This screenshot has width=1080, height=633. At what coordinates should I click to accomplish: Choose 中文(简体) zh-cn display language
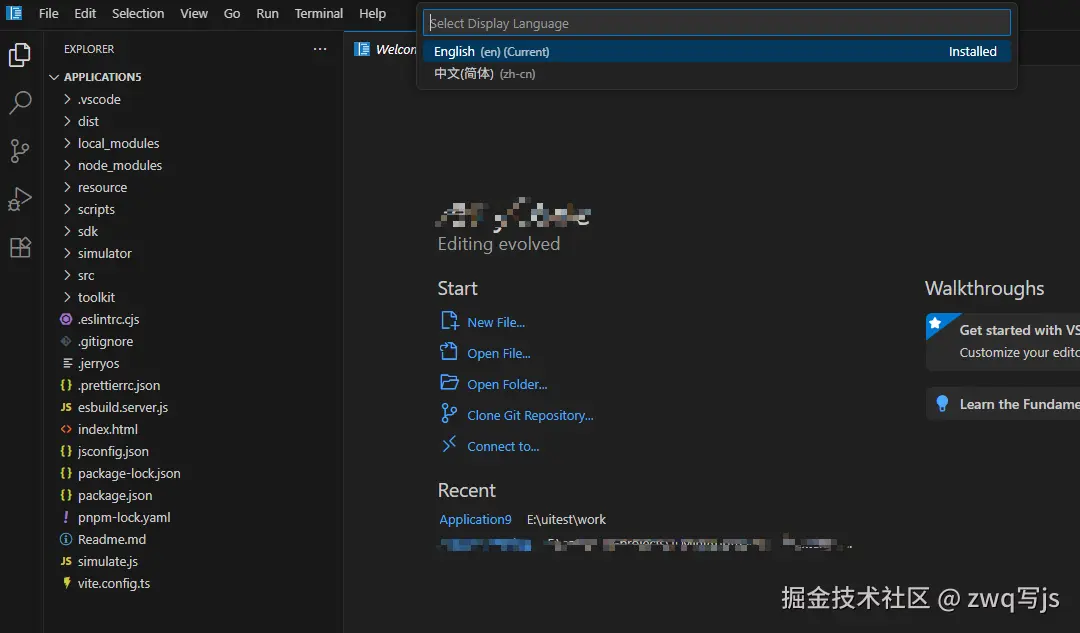point(716,74)
